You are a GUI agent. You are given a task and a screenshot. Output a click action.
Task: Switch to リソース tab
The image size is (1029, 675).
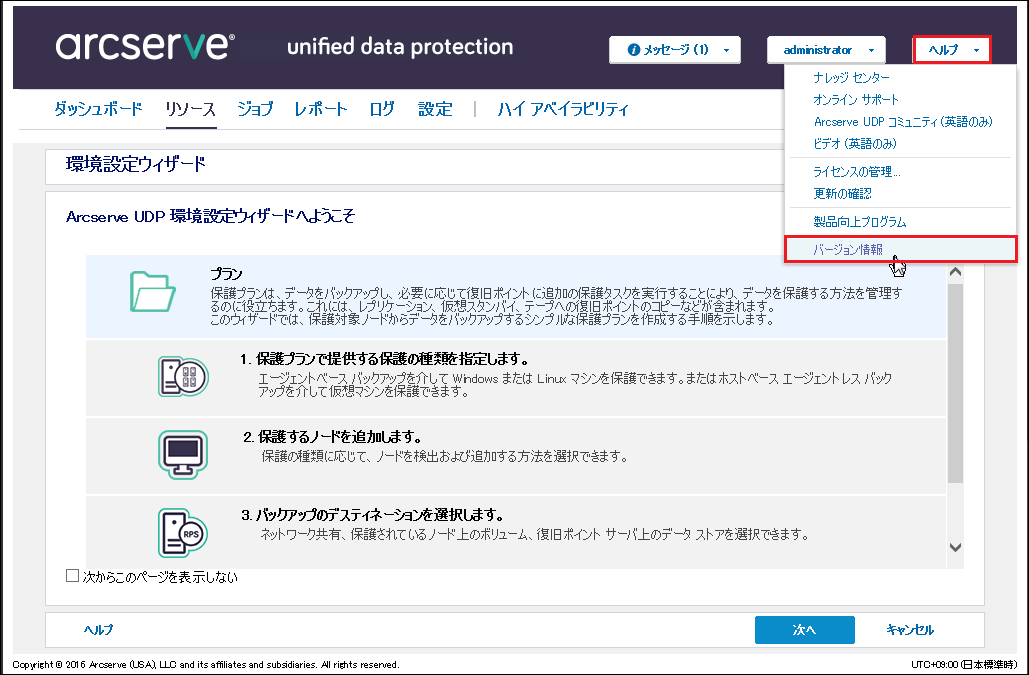[x=190, y=109]
